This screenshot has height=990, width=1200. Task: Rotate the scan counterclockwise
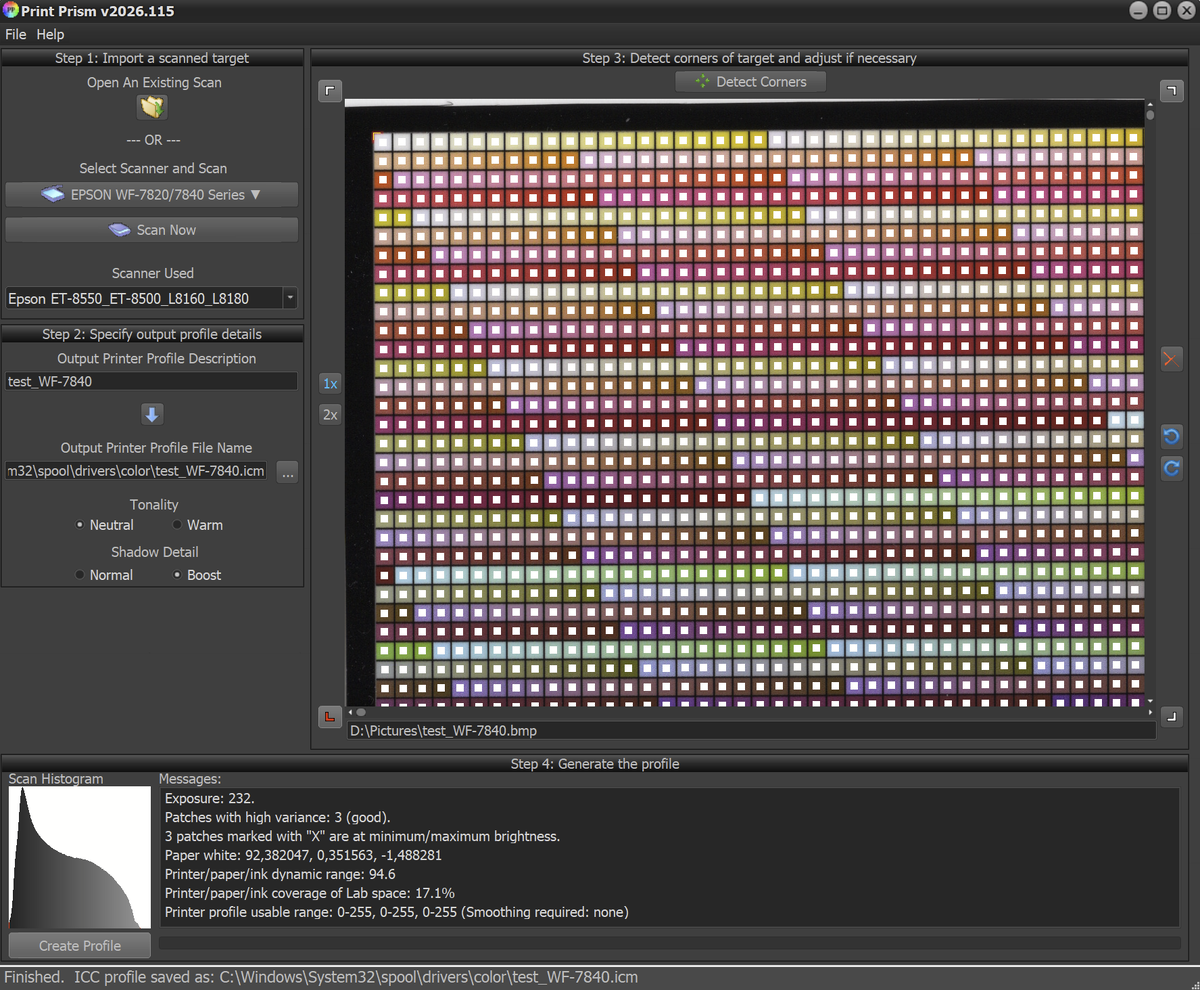pos(1171,436)
